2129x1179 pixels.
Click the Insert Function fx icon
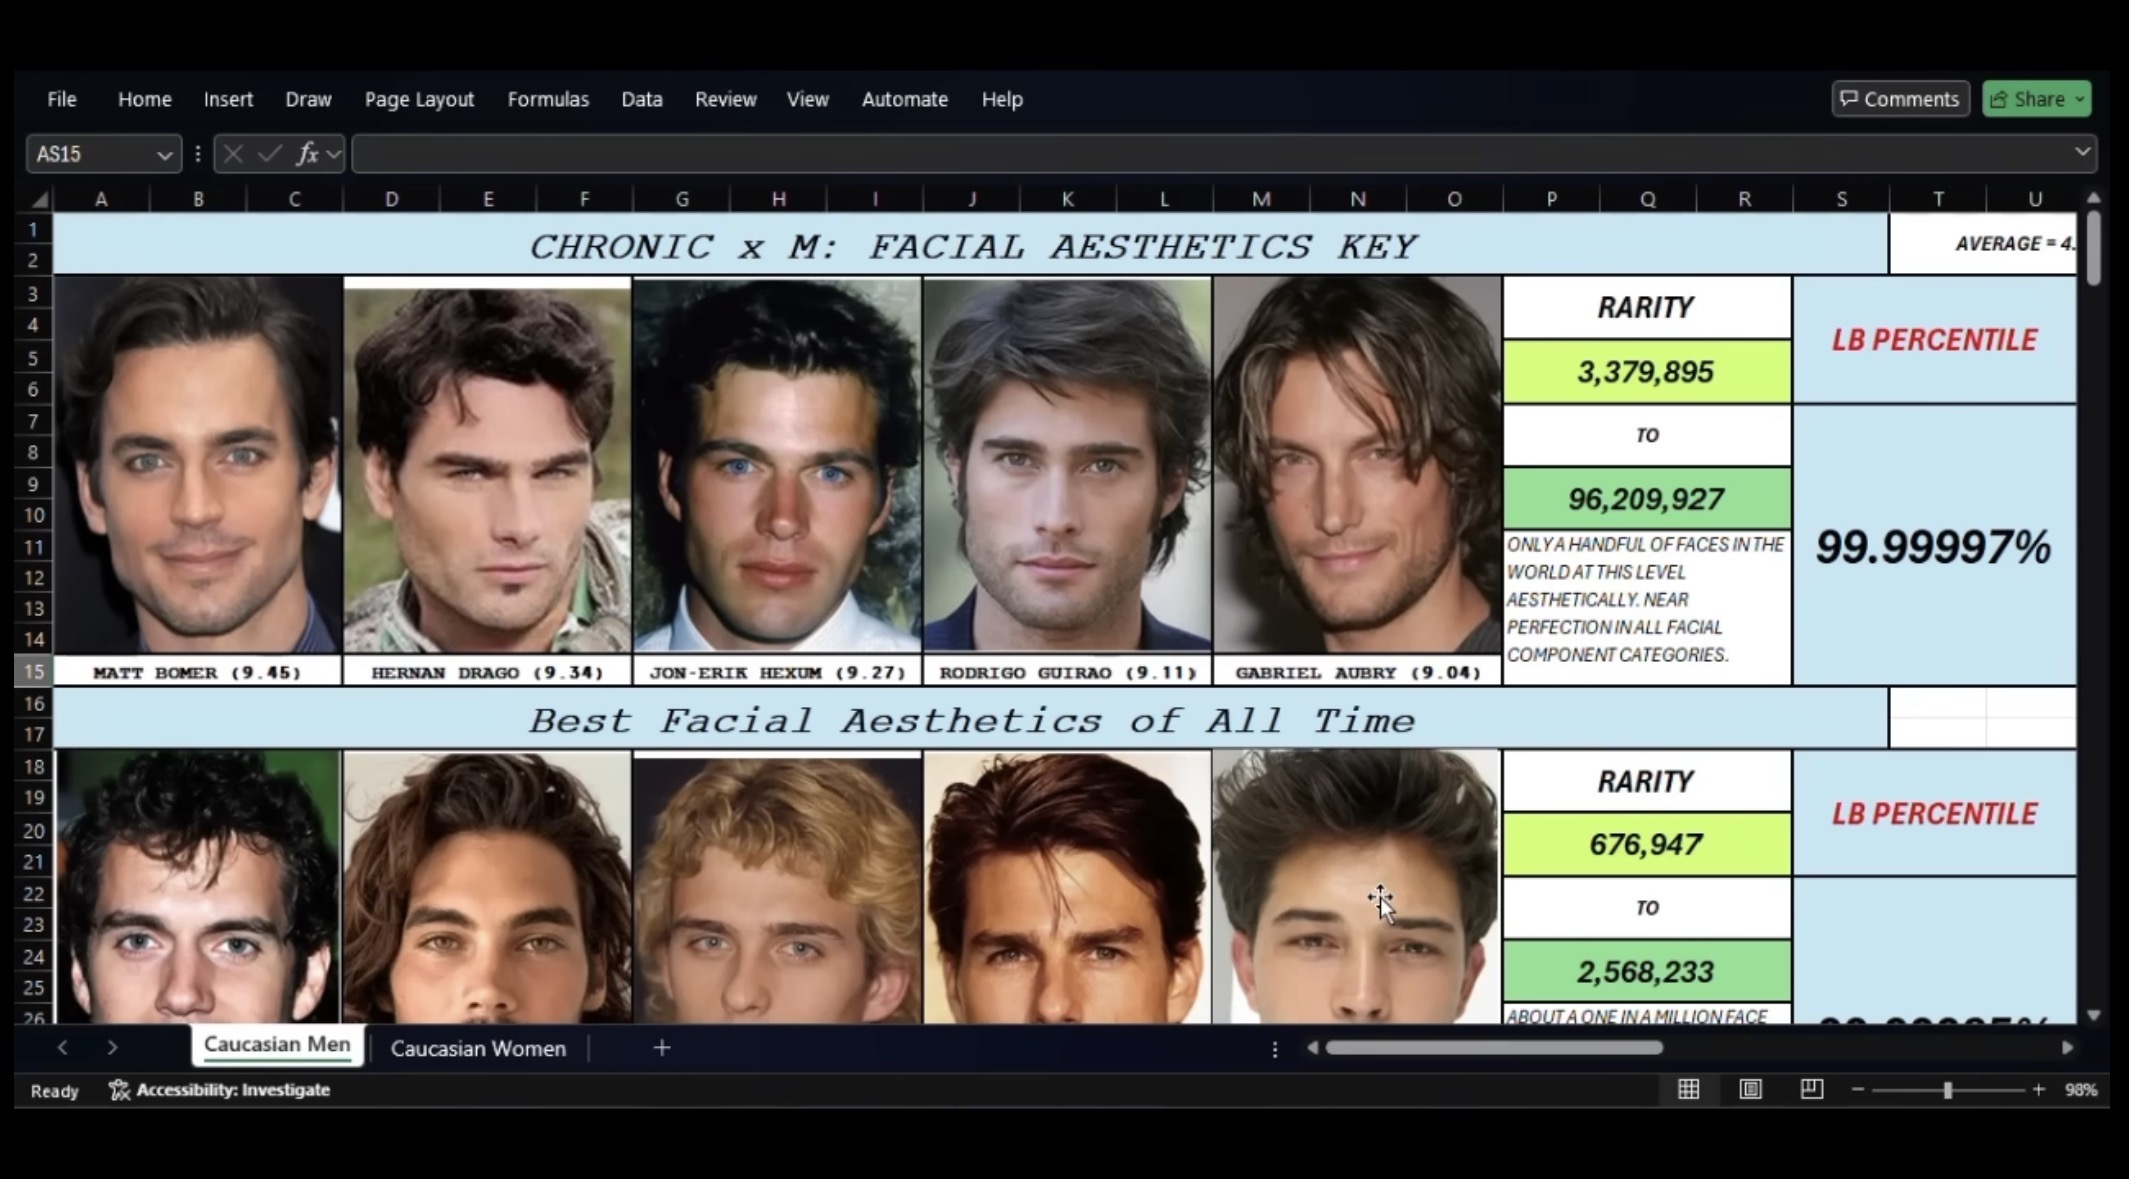click(x=307, y=154)
